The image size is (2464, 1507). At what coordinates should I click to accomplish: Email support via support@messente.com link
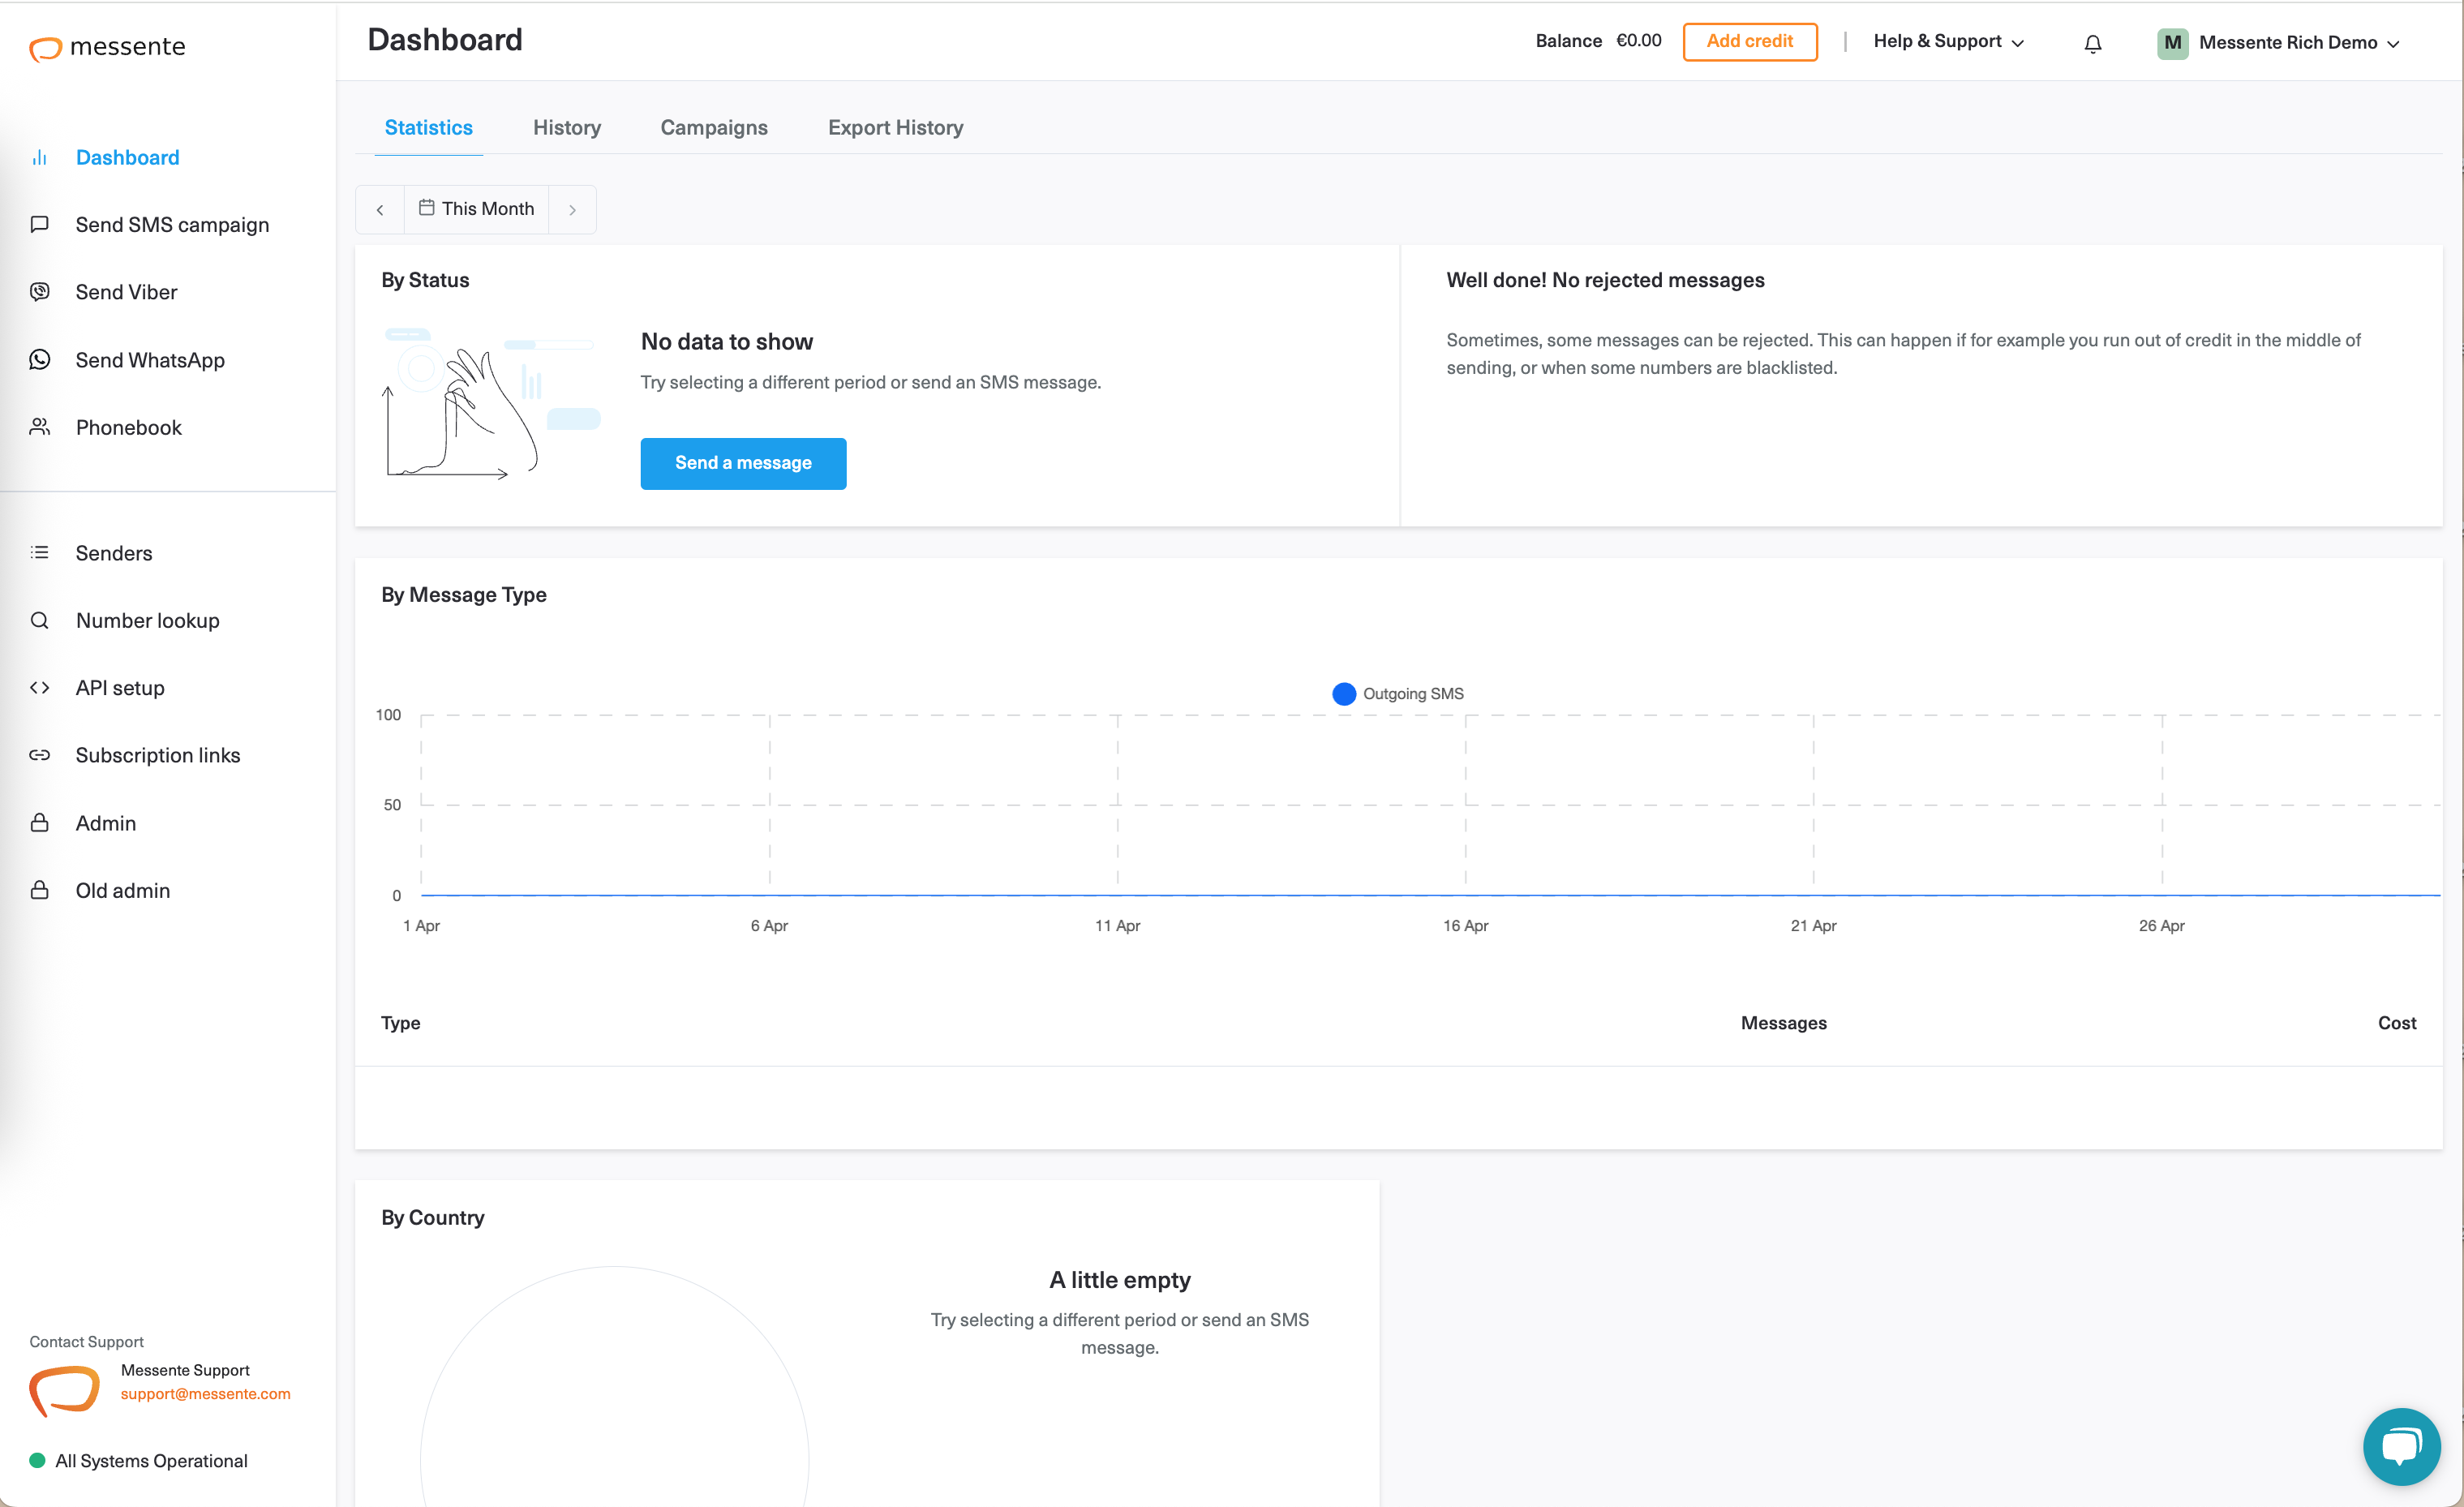coord(206,1393)
